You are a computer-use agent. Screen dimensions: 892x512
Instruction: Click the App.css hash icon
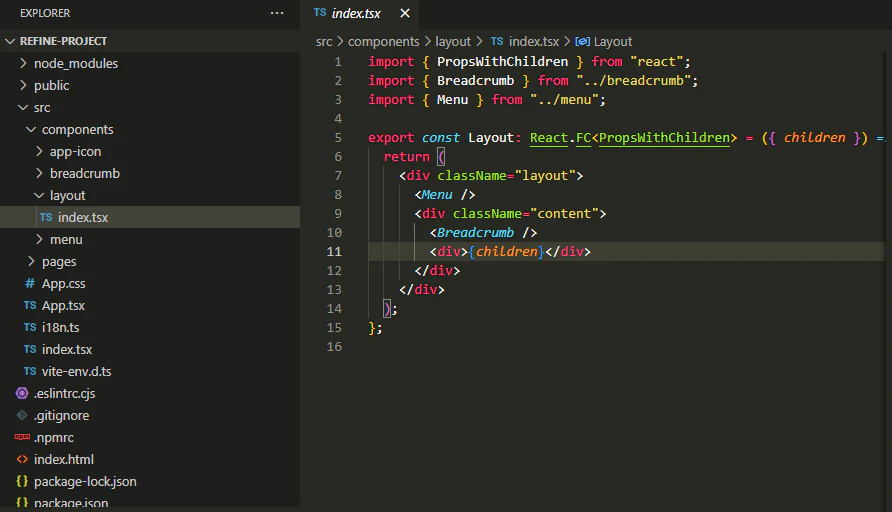(x=30, y=283)
